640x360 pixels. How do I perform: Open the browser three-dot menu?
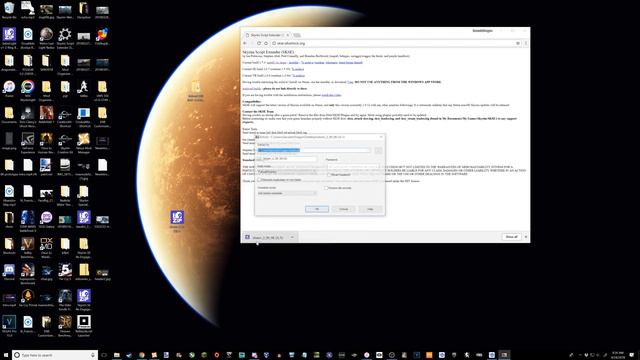pos(526,43)
